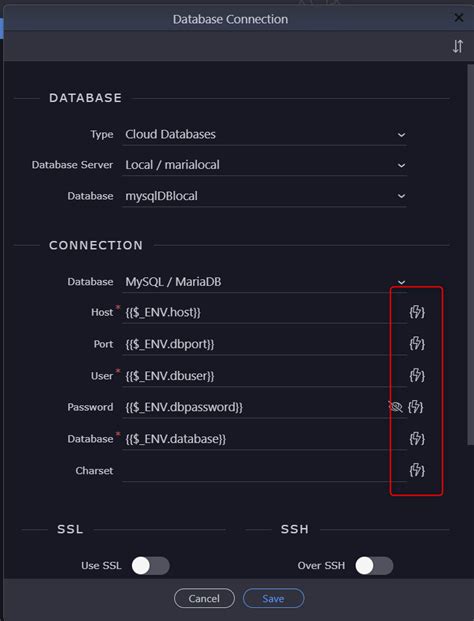This screenshot has width=474, height=621.
Task: Expand the mysqlDBlocal database dropdown
Action: pyautogui.click(x=264, y=196)
